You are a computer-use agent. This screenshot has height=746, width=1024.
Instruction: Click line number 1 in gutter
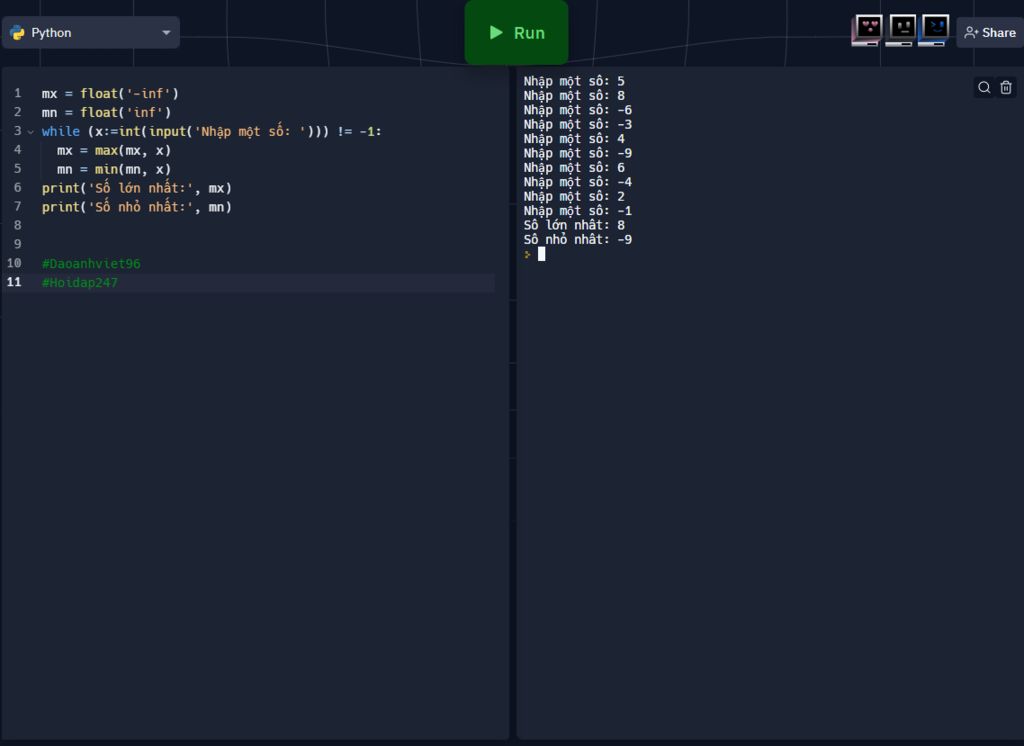(x=18, y=93)
